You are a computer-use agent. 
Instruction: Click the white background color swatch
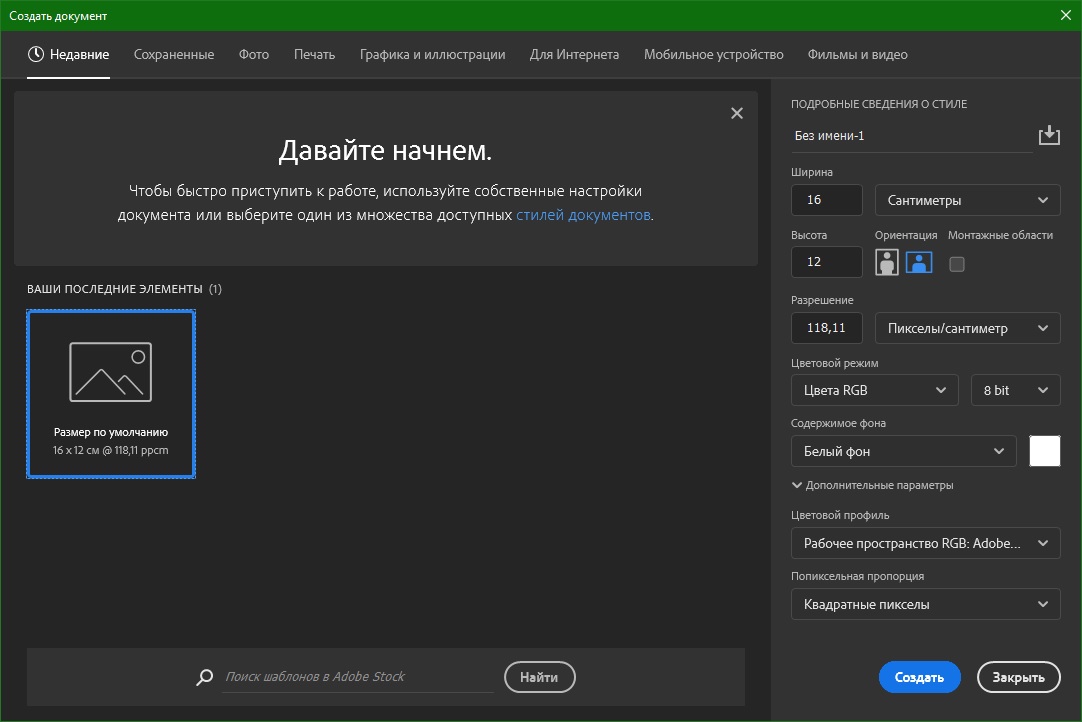(x=1044, y=451)
